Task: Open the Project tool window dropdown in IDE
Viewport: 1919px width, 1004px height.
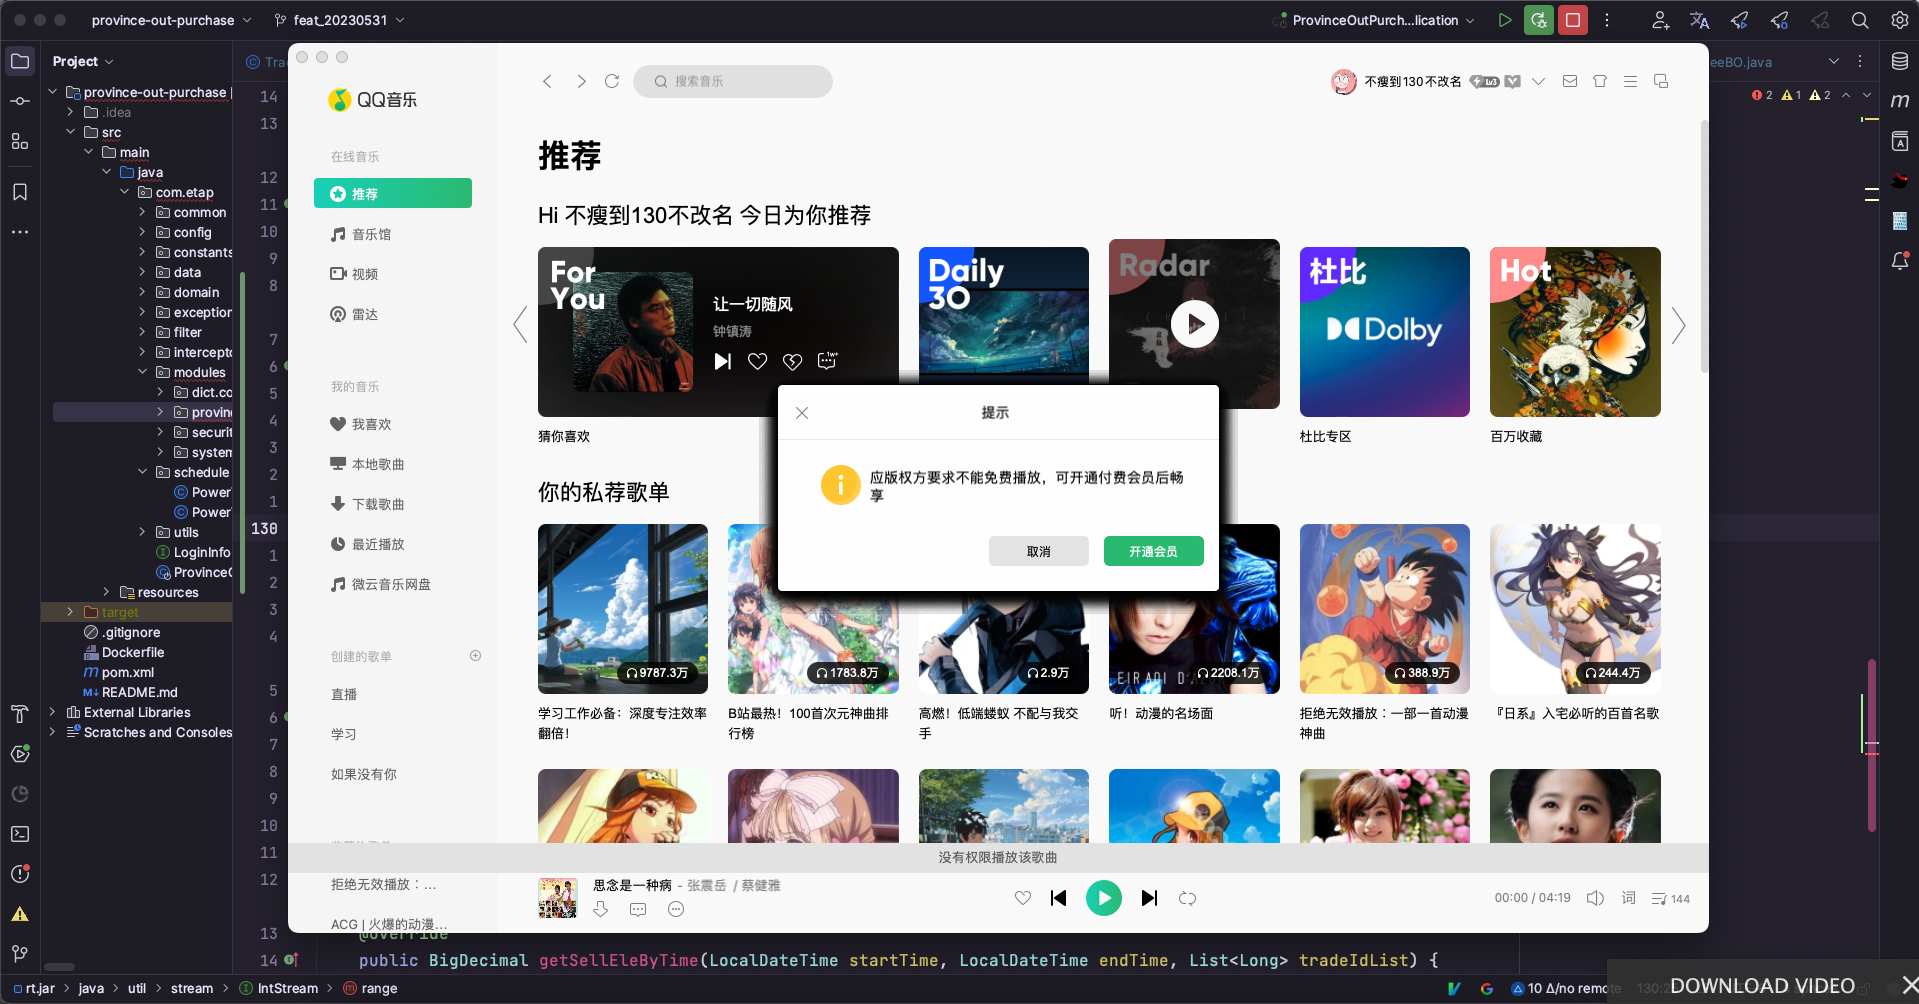Action: (83, 61)
